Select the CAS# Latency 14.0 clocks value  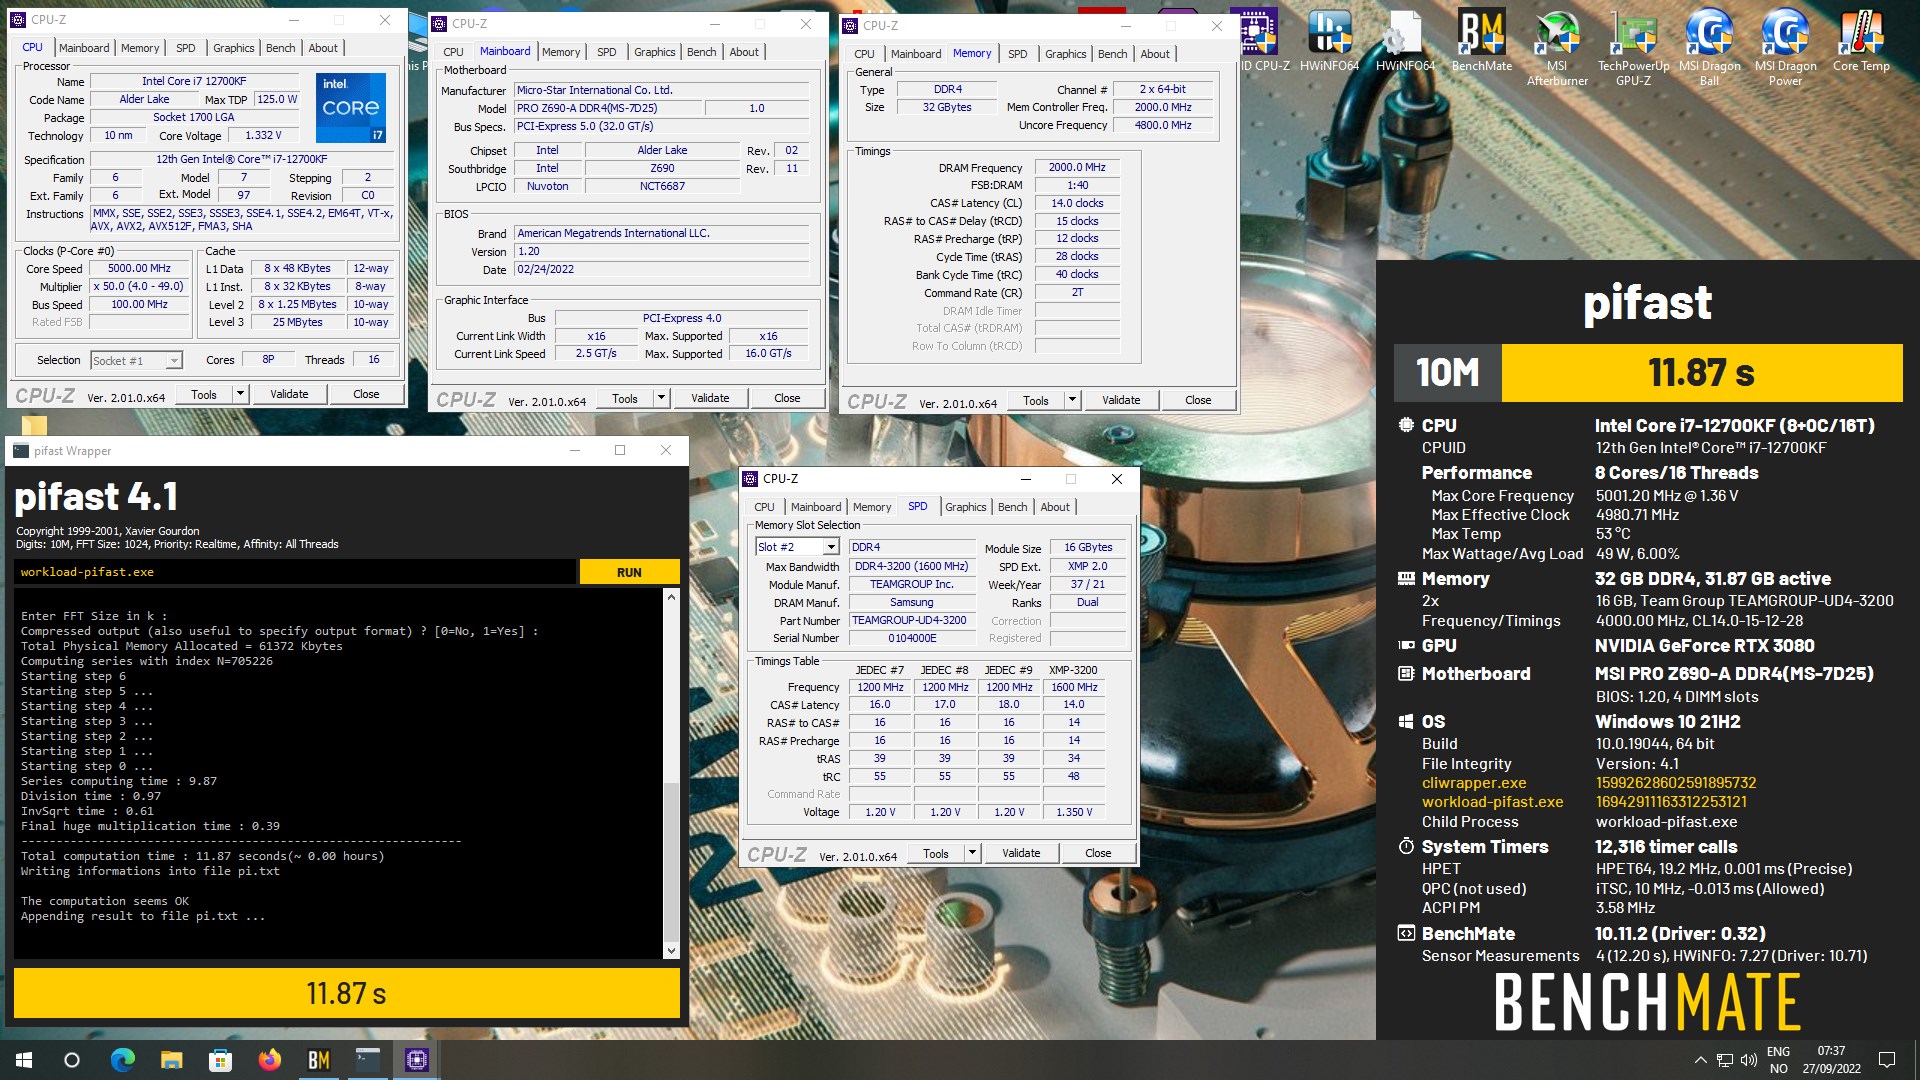[1077, 203]
